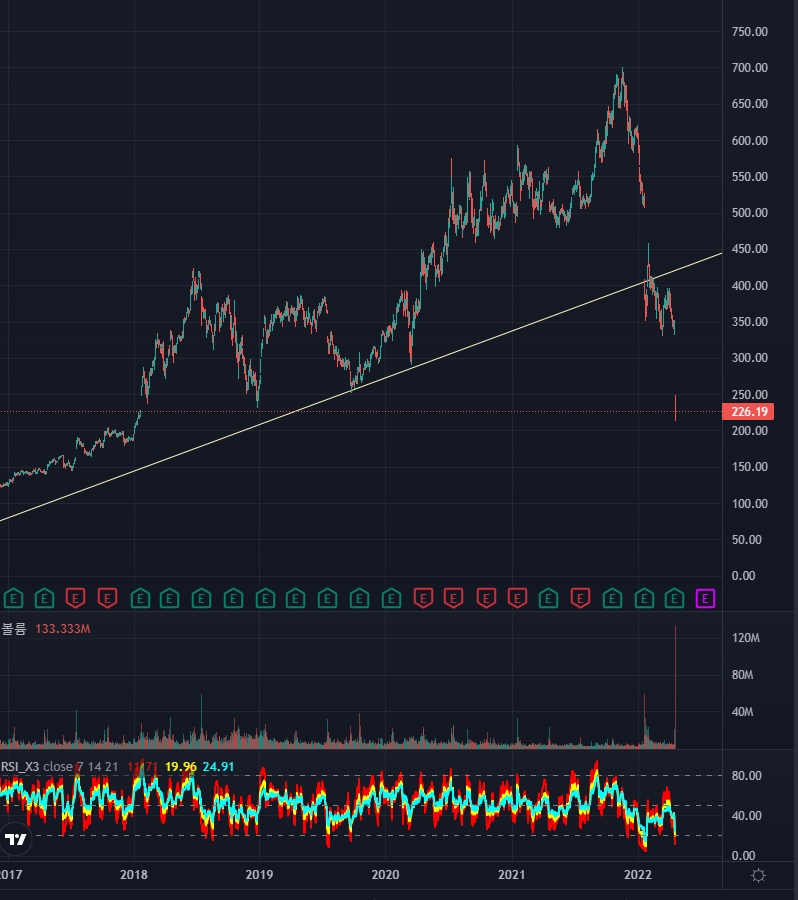This screenshot has height=900, width=798.
Task: Click the 50.00 price axis label
Action: coord(746,540)
